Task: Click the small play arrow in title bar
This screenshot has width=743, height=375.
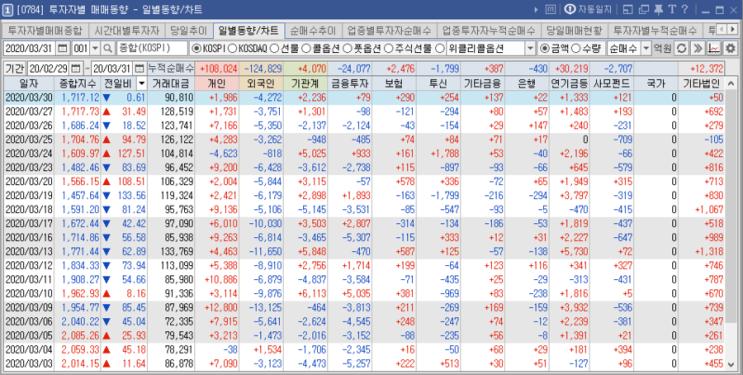Action: (x=536, y=9)
